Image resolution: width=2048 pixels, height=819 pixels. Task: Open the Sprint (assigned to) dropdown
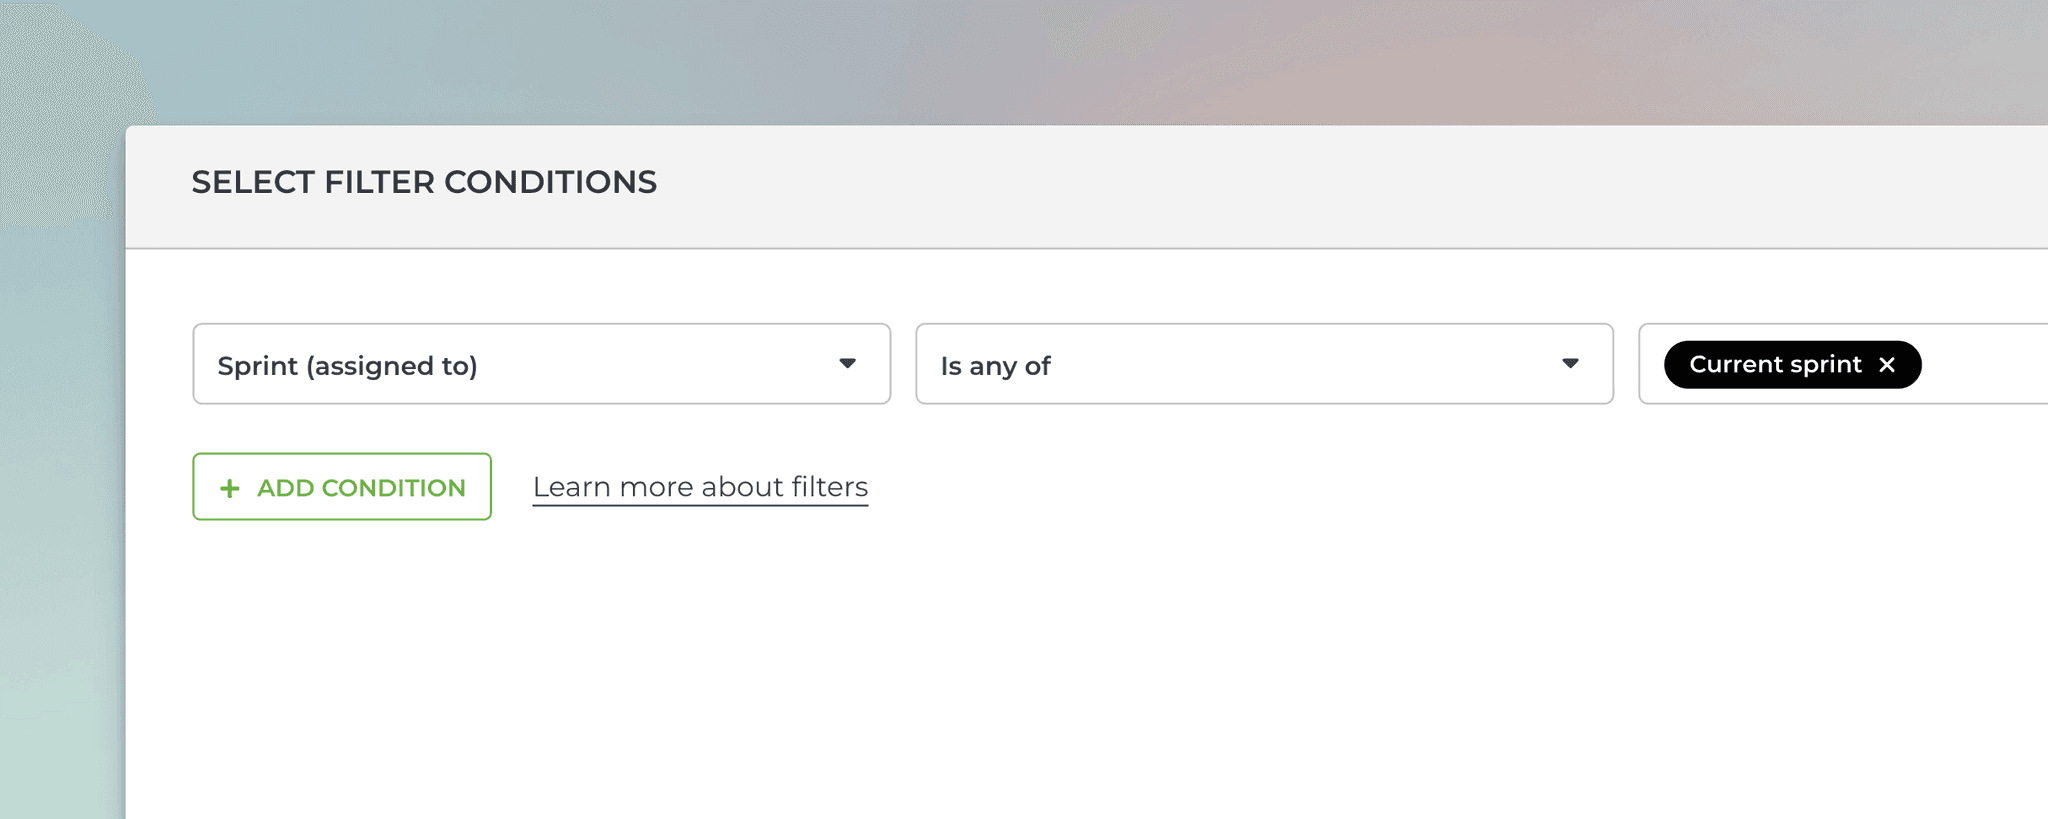pyautogui.click(x=540, y=364)
